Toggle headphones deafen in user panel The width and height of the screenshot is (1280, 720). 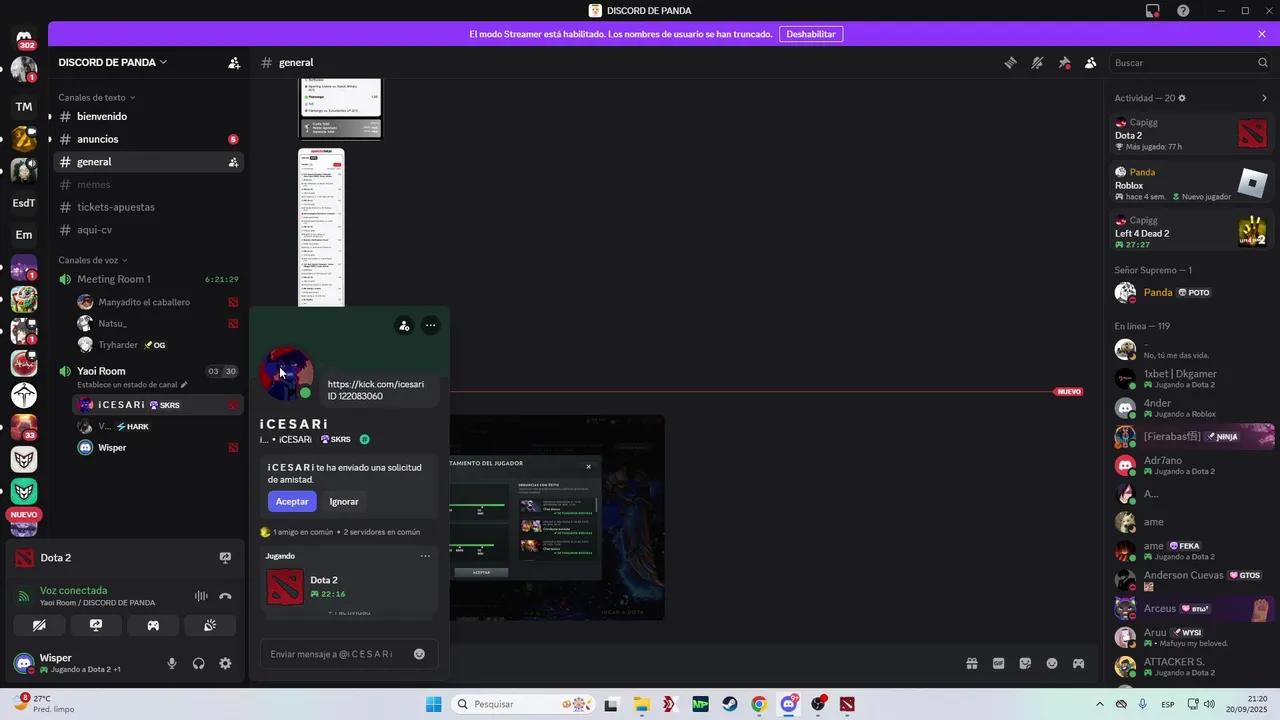[x=199, y=663]
